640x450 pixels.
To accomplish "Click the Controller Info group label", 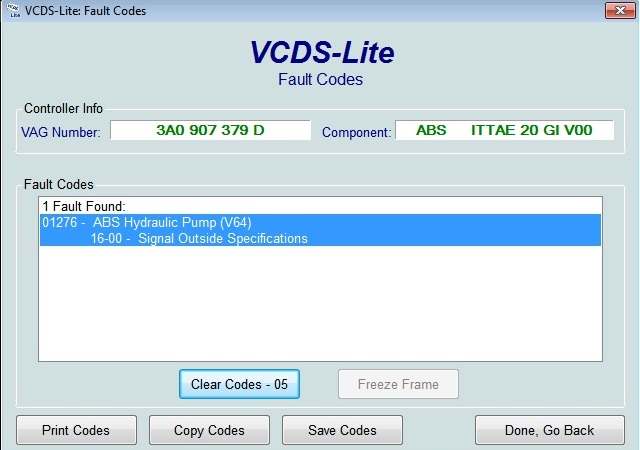I will coord(63,108).
